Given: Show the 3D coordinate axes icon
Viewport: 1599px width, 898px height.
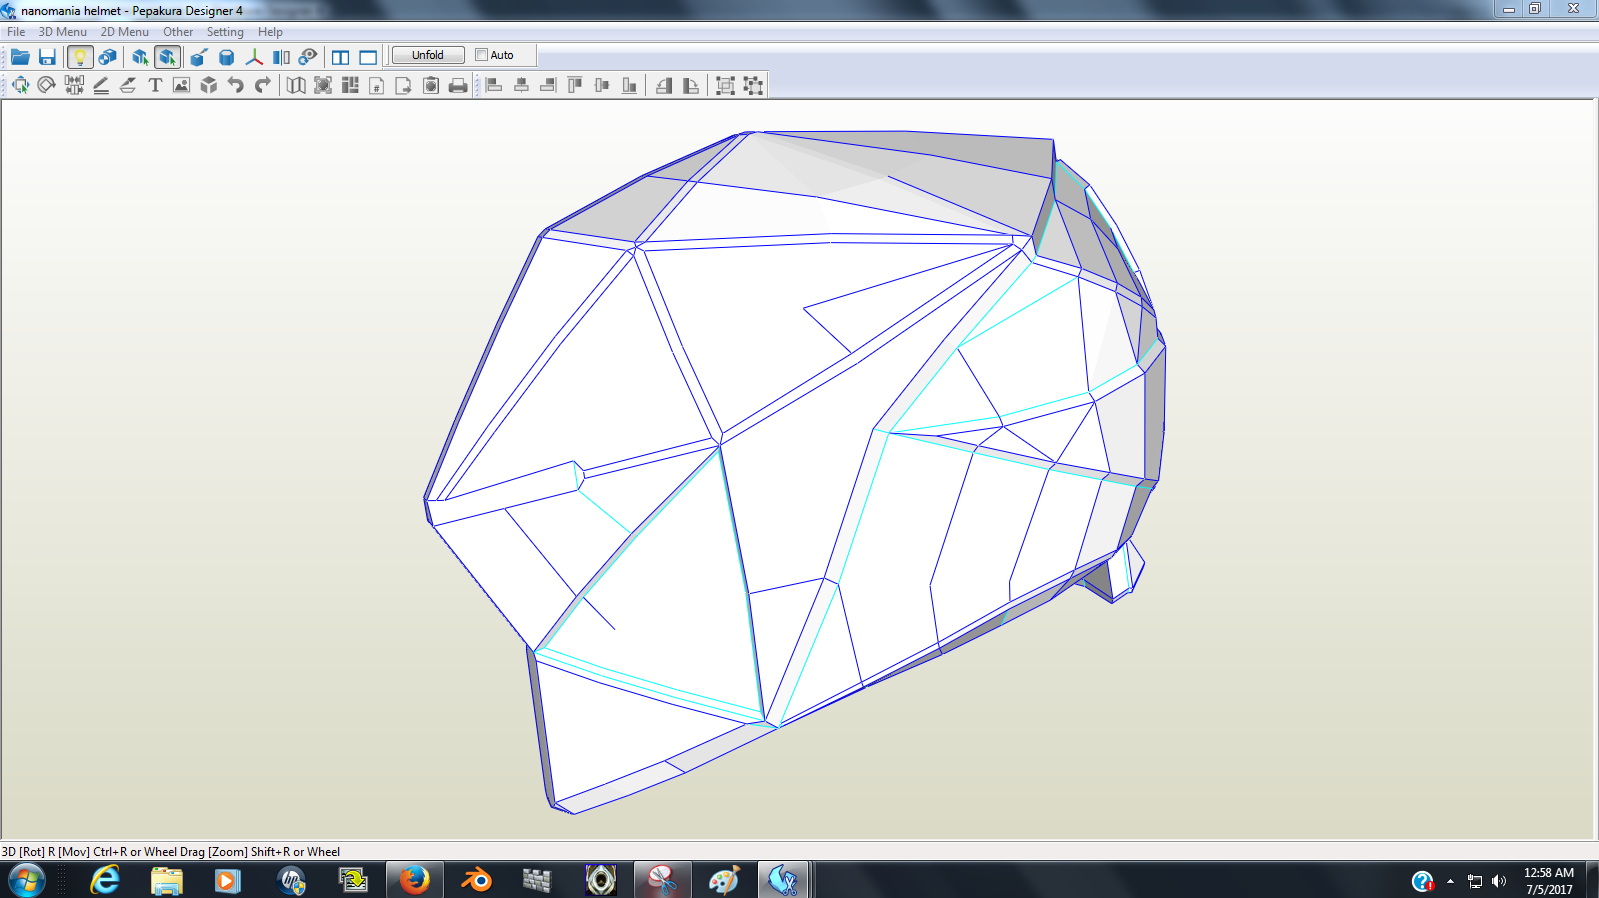Looking at the screenshot, I should point(254,57).
